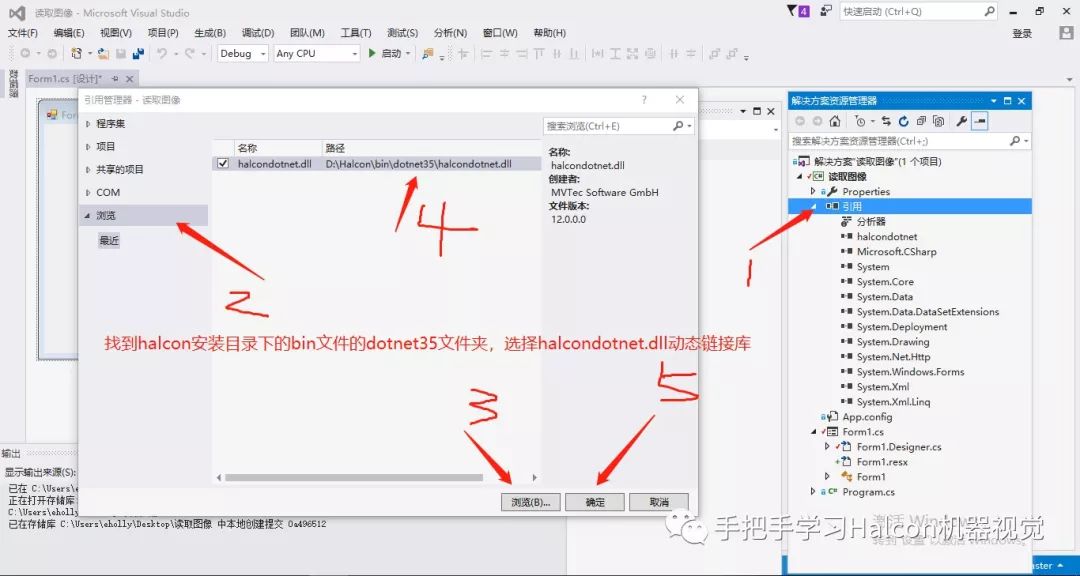Click the Home icon in Solution Explorer toolbar
This screenshot has height=576, width=1080.
coord(835,121)
